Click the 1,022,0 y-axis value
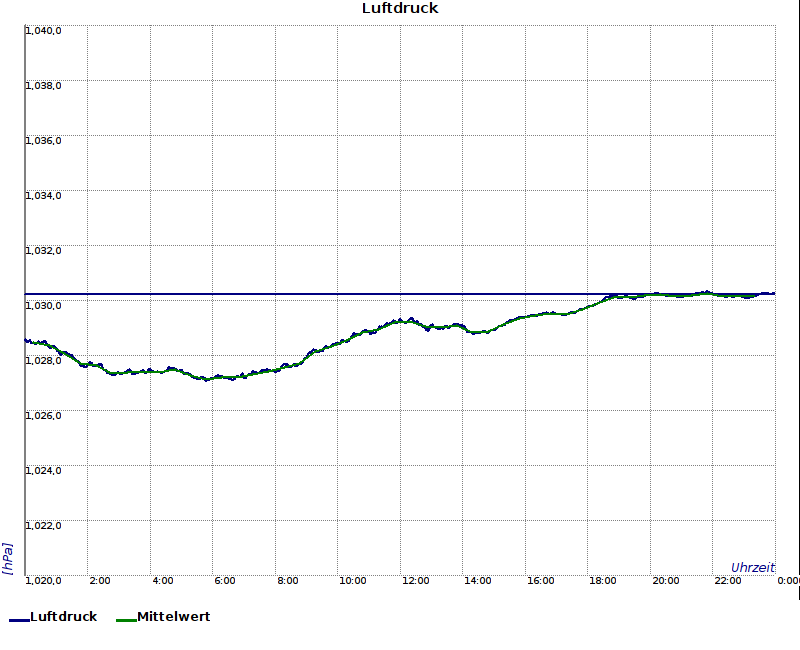The height and width of the screenshot is (650, 800). point(43,526)
